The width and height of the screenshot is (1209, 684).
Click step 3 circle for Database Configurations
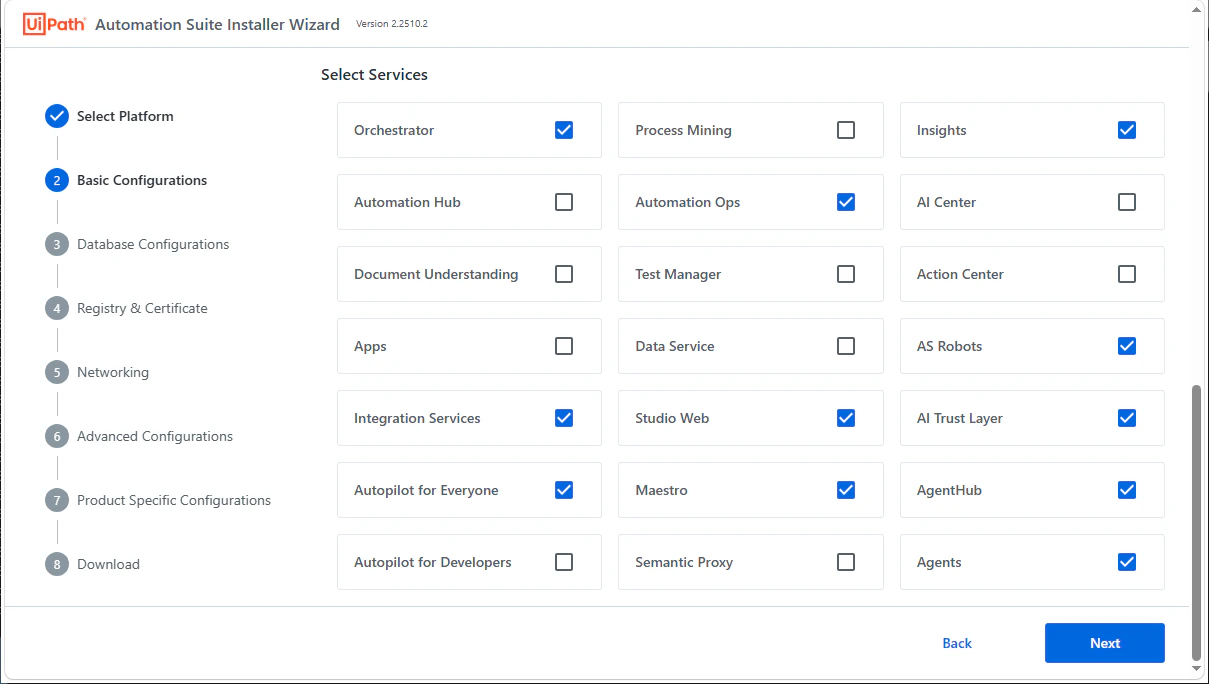pos(57,244)
